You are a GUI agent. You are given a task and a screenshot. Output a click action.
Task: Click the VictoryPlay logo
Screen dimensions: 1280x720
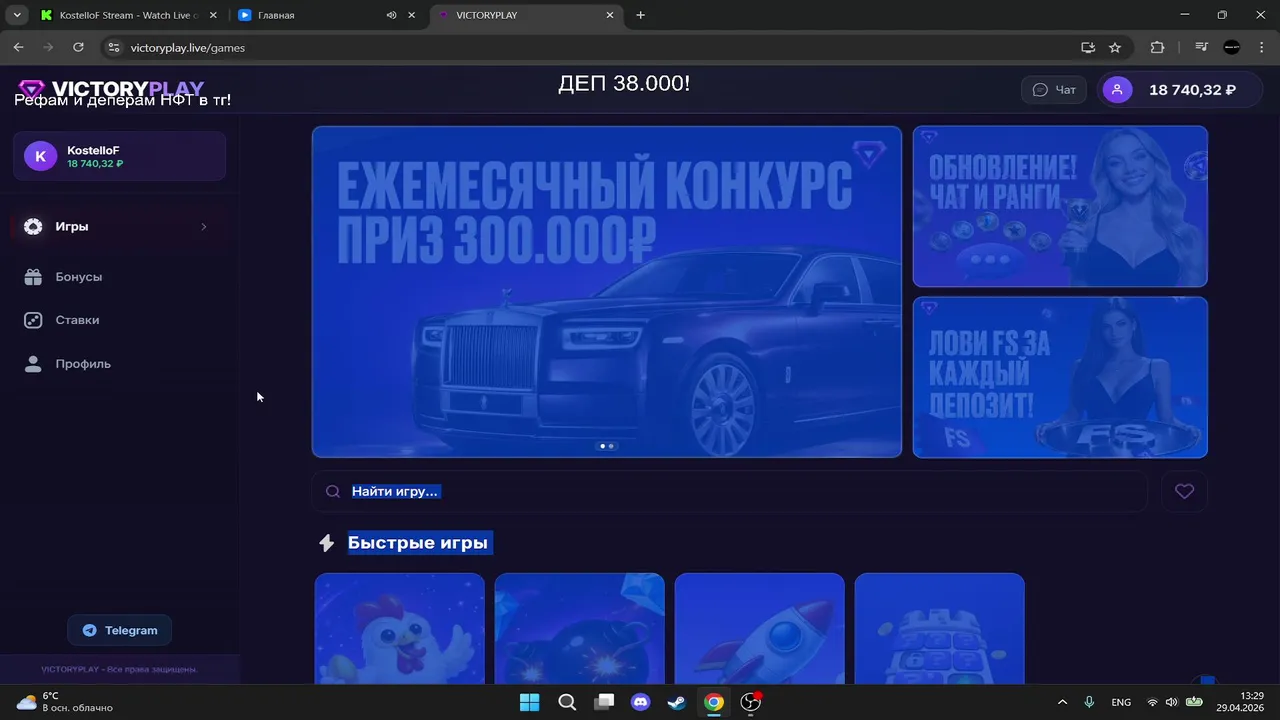tap(111, 89)
